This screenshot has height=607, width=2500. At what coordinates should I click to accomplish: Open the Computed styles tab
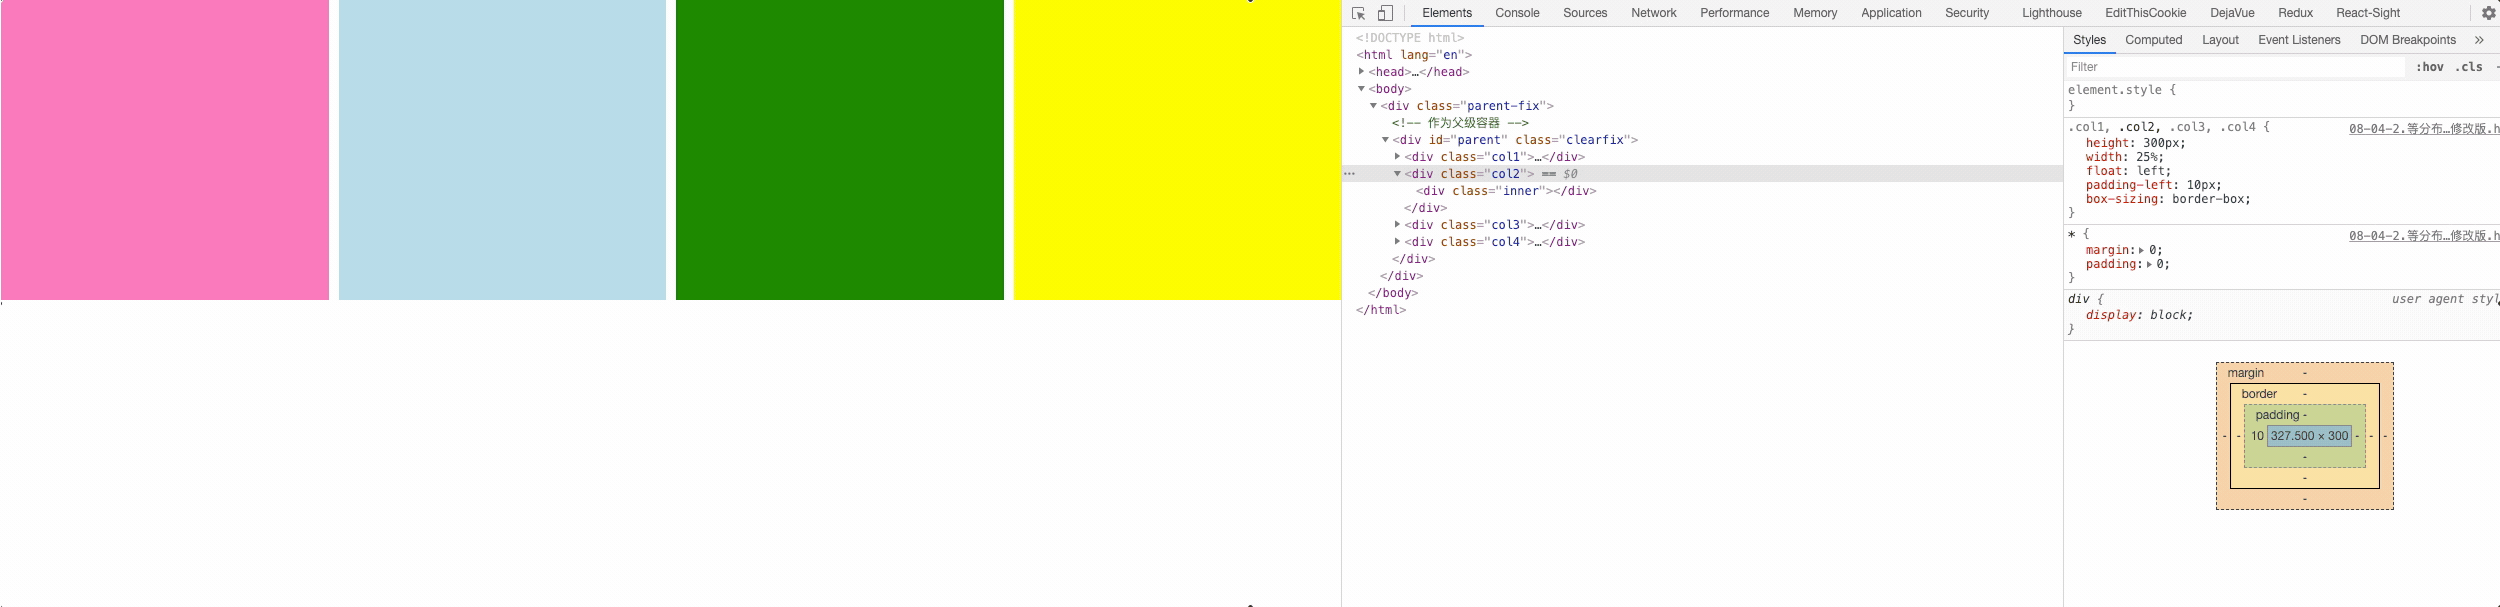pos(2153,40)
